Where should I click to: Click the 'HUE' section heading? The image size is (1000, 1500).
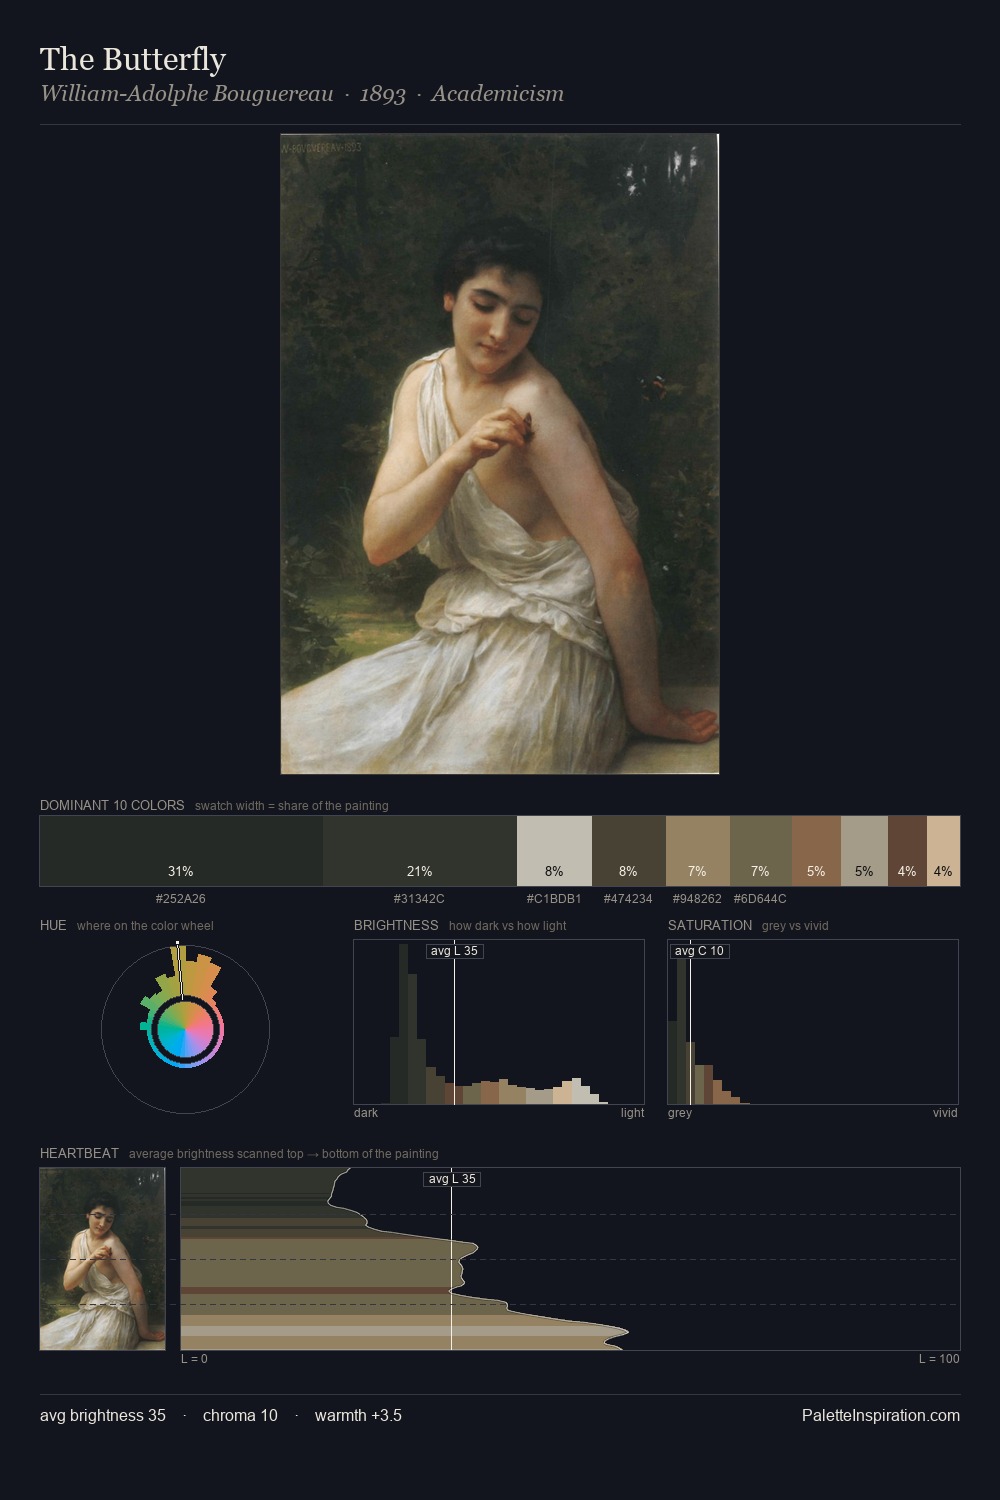point(53,925)
